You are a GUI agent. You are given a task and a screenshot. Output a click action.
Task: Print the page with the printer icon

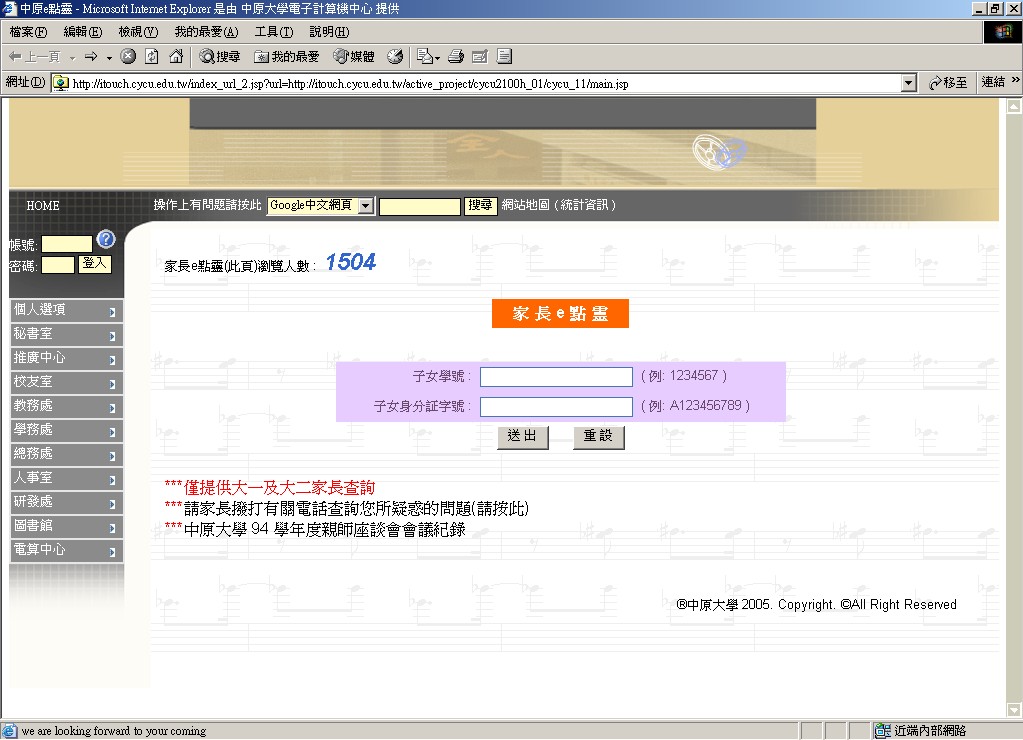pos(456,57)
